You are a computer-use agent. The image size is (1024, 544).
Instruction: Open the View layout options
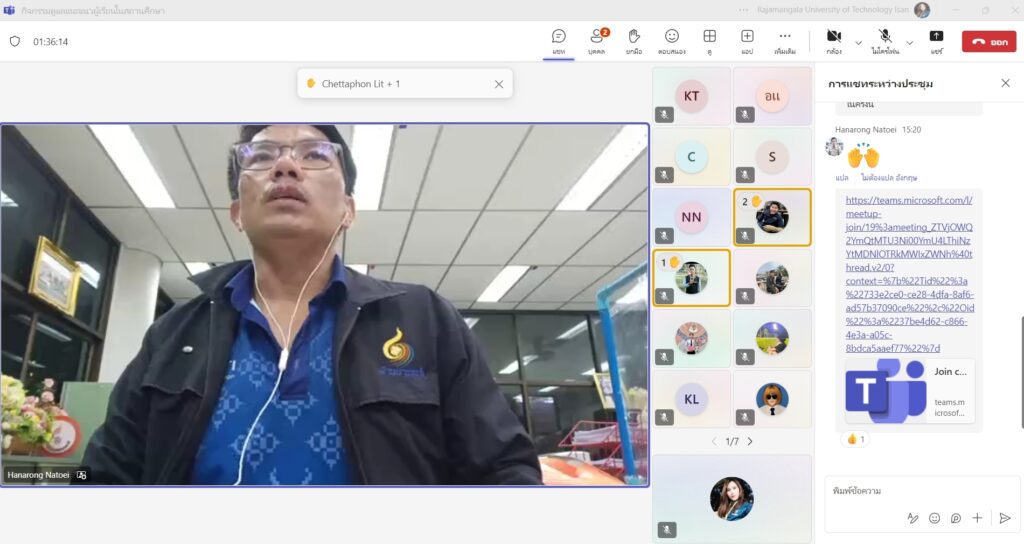(x=709, y=41)
